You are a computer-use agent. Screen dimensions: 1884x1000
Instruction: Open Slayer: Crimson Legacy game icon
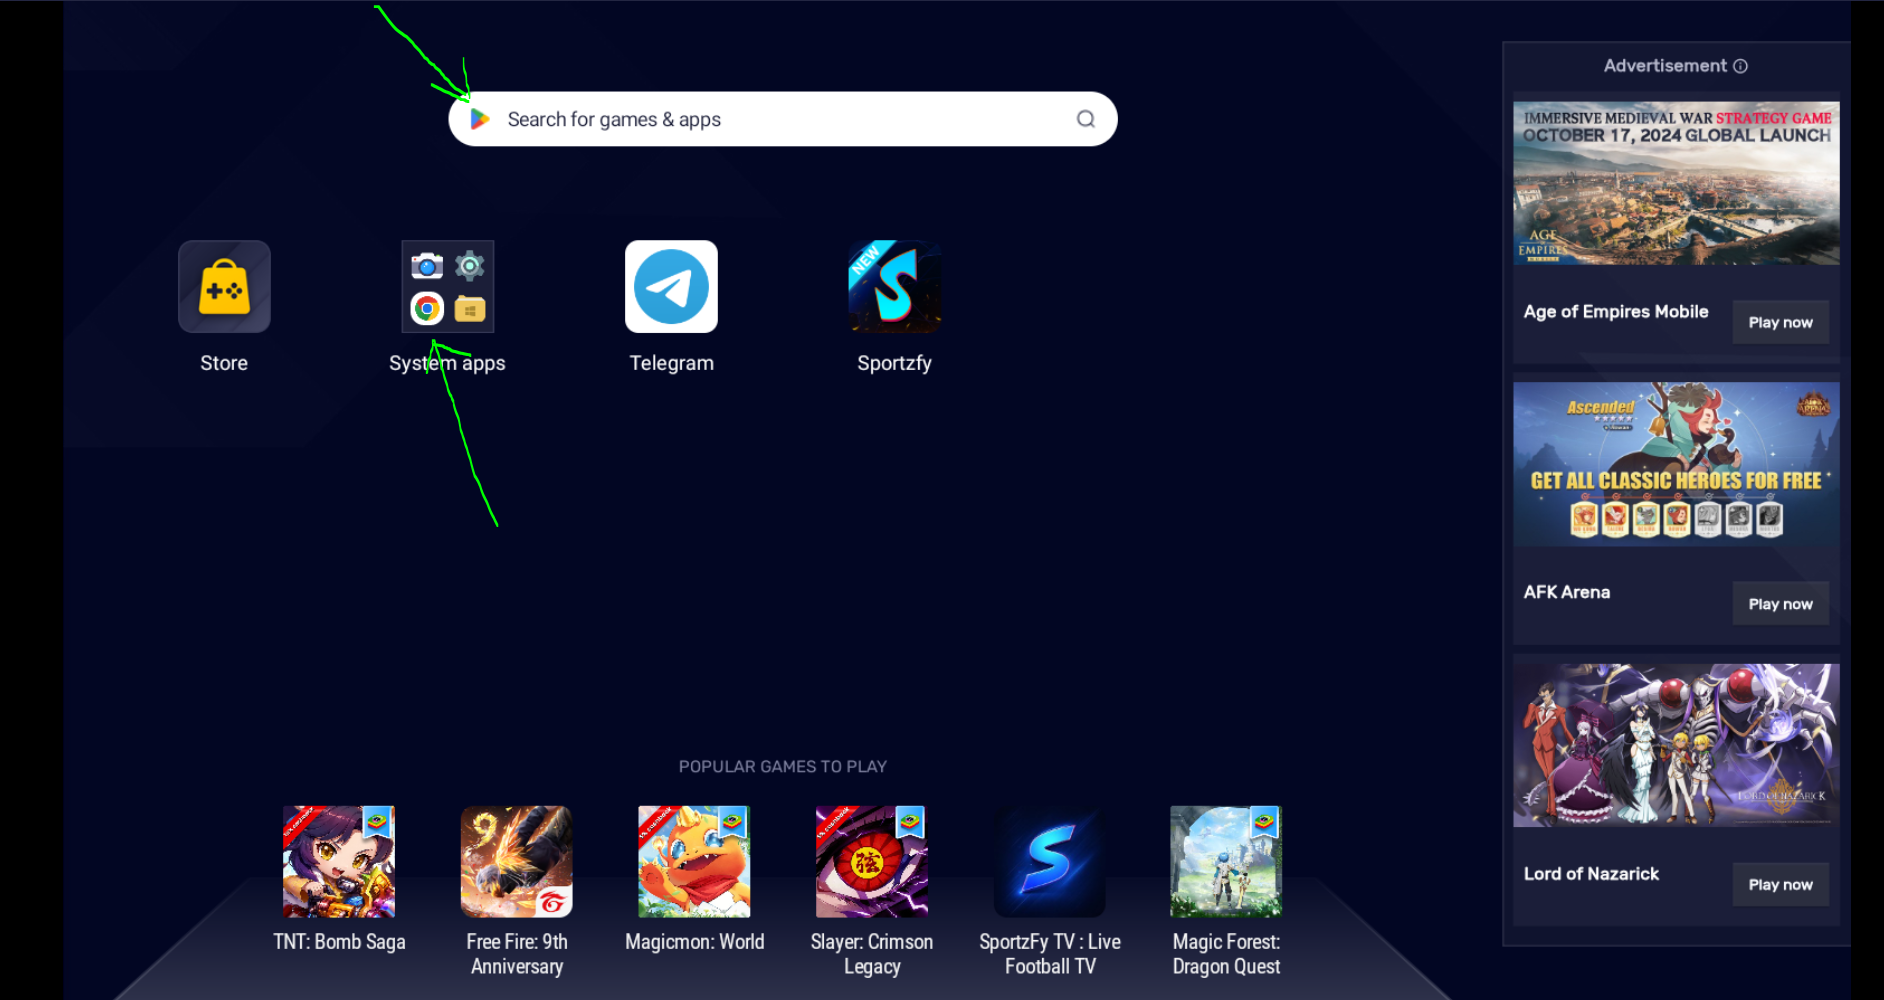[872, 862]
